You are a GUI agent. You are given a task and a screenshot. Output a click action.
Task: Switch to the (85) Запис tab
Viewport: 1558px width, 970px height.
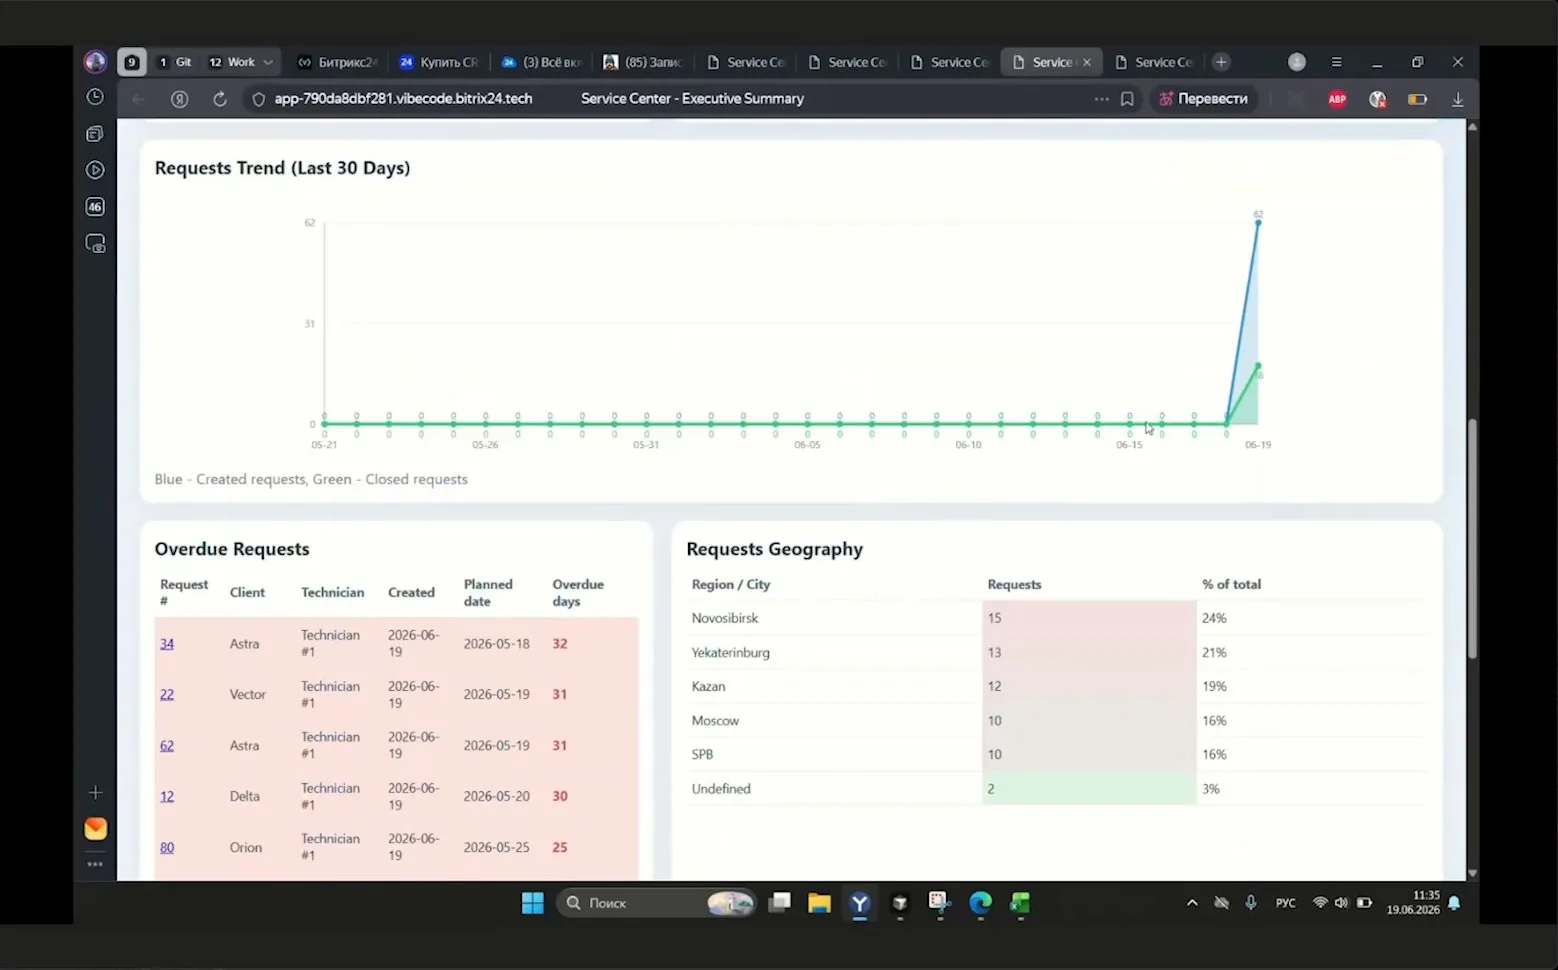643,62
